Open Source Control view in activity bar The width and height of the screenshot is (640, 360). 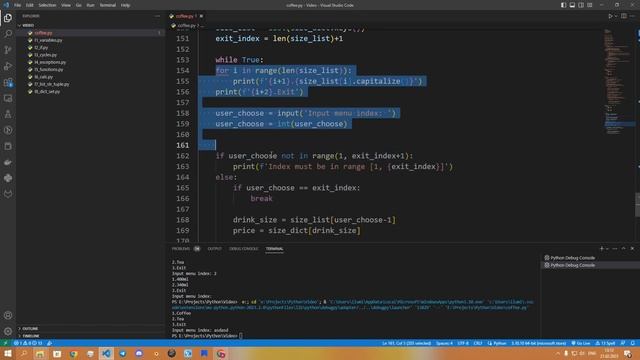8,50
